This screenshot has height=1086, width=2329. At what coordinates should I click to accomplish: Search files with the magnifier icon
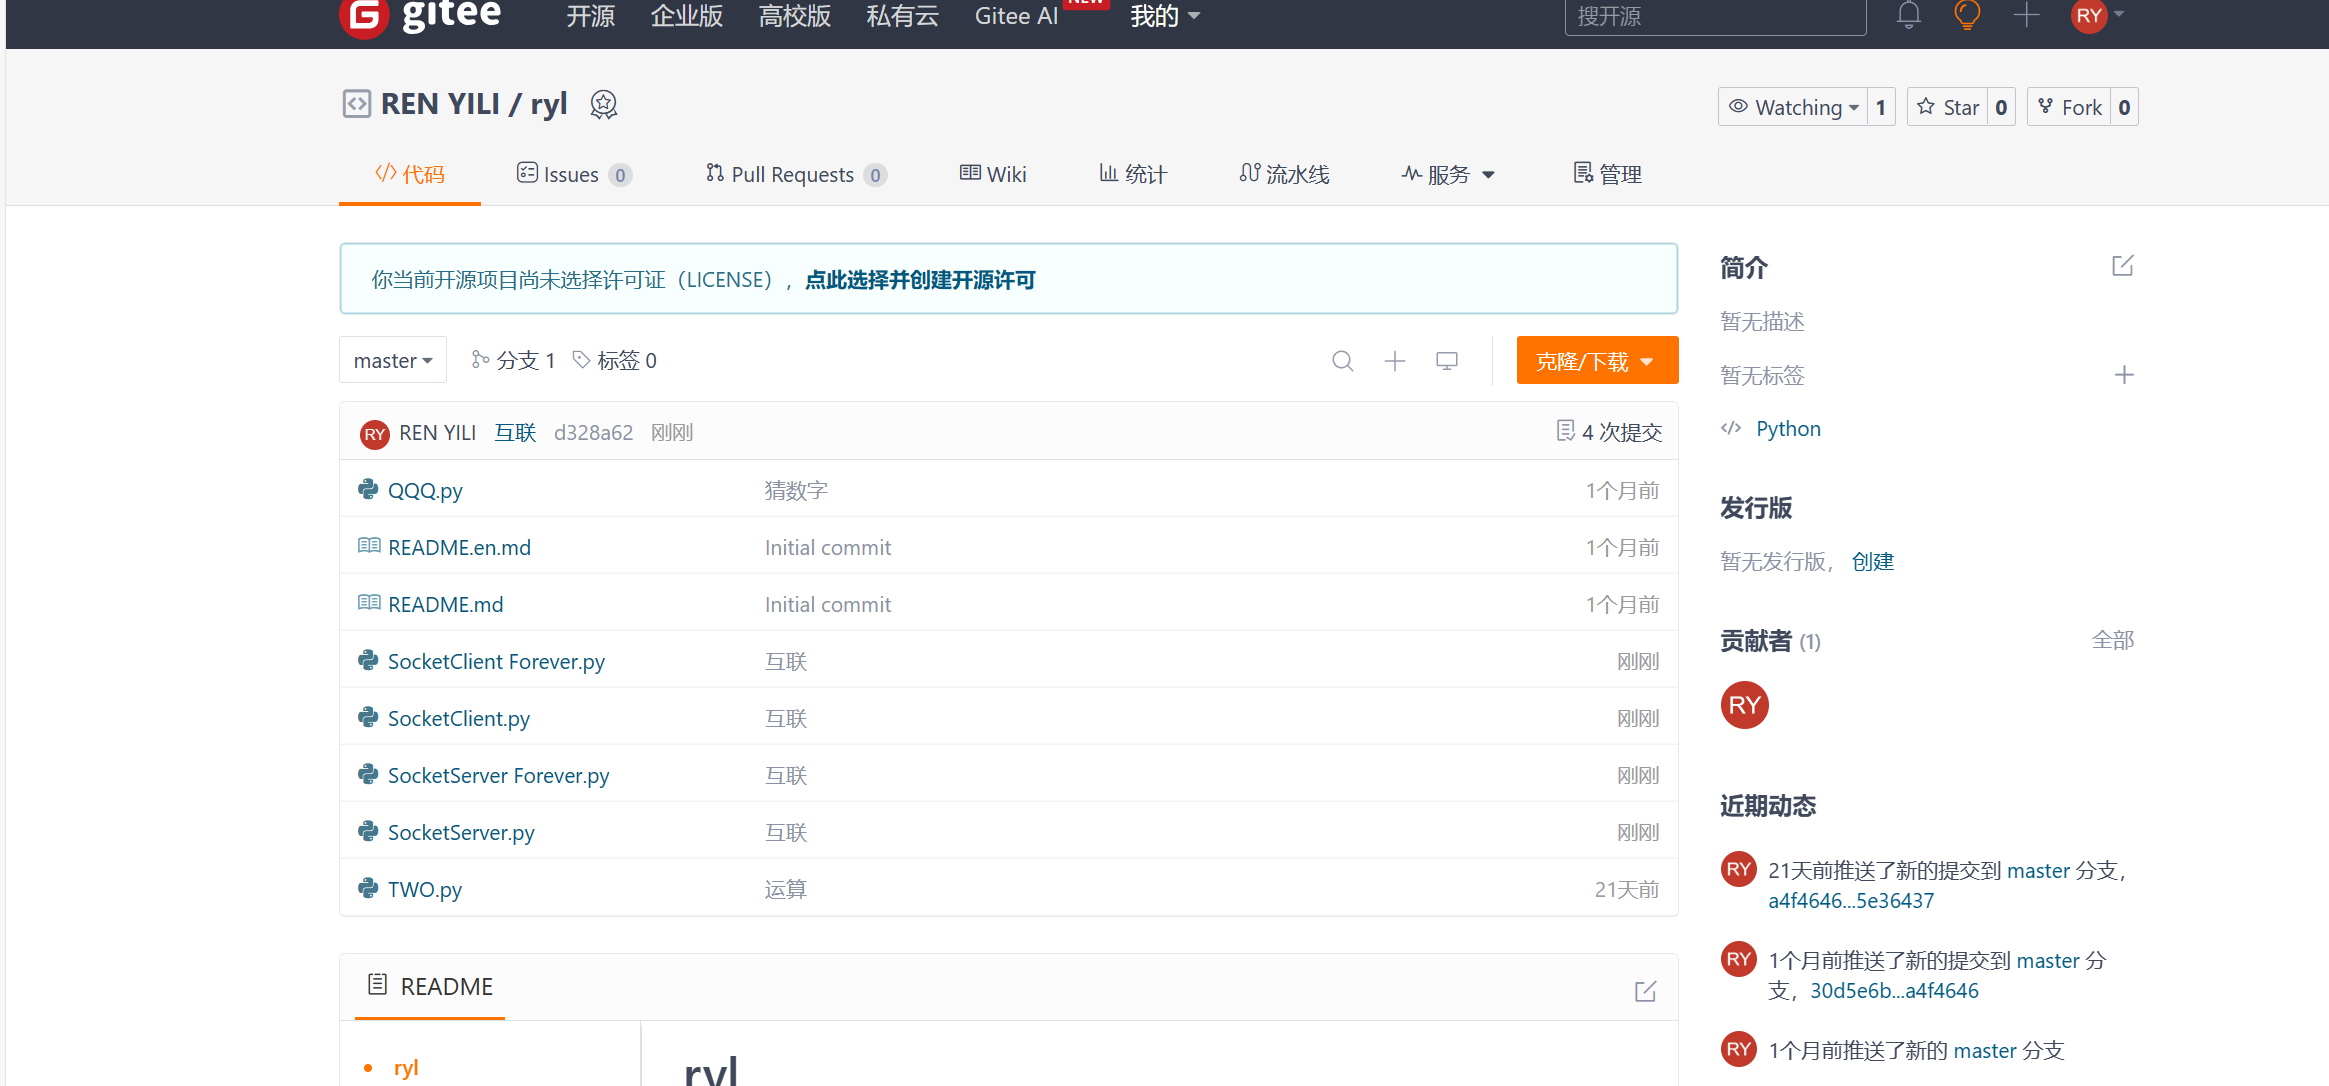point(1342,361)
